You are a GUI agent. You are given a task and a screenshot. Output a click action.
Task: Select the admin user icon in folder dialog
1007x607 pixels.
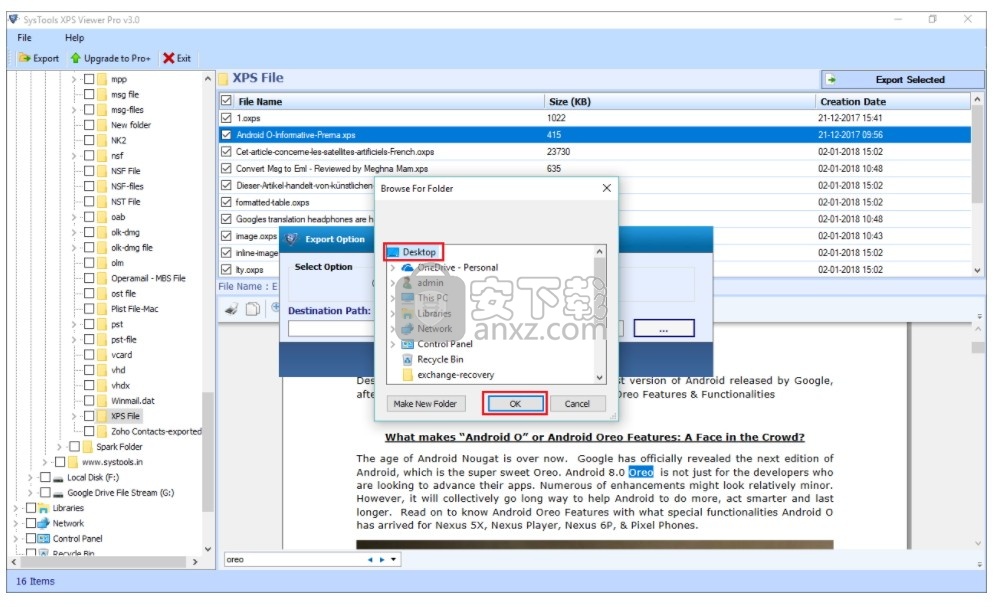point(407,283)
